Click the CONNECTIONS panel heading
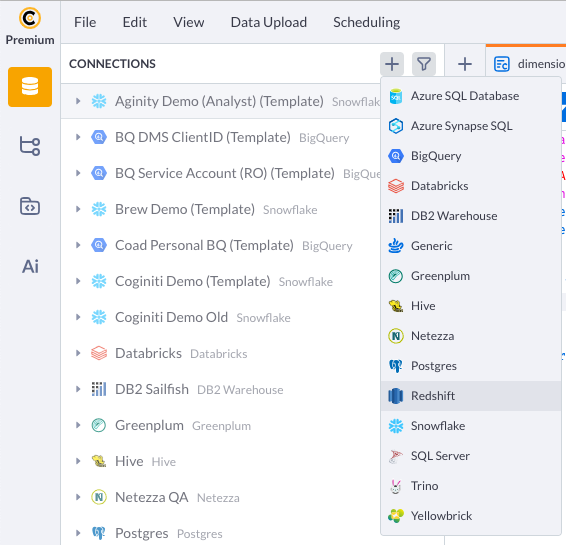This screenshot has width=566, height=545. pos(112,64)
